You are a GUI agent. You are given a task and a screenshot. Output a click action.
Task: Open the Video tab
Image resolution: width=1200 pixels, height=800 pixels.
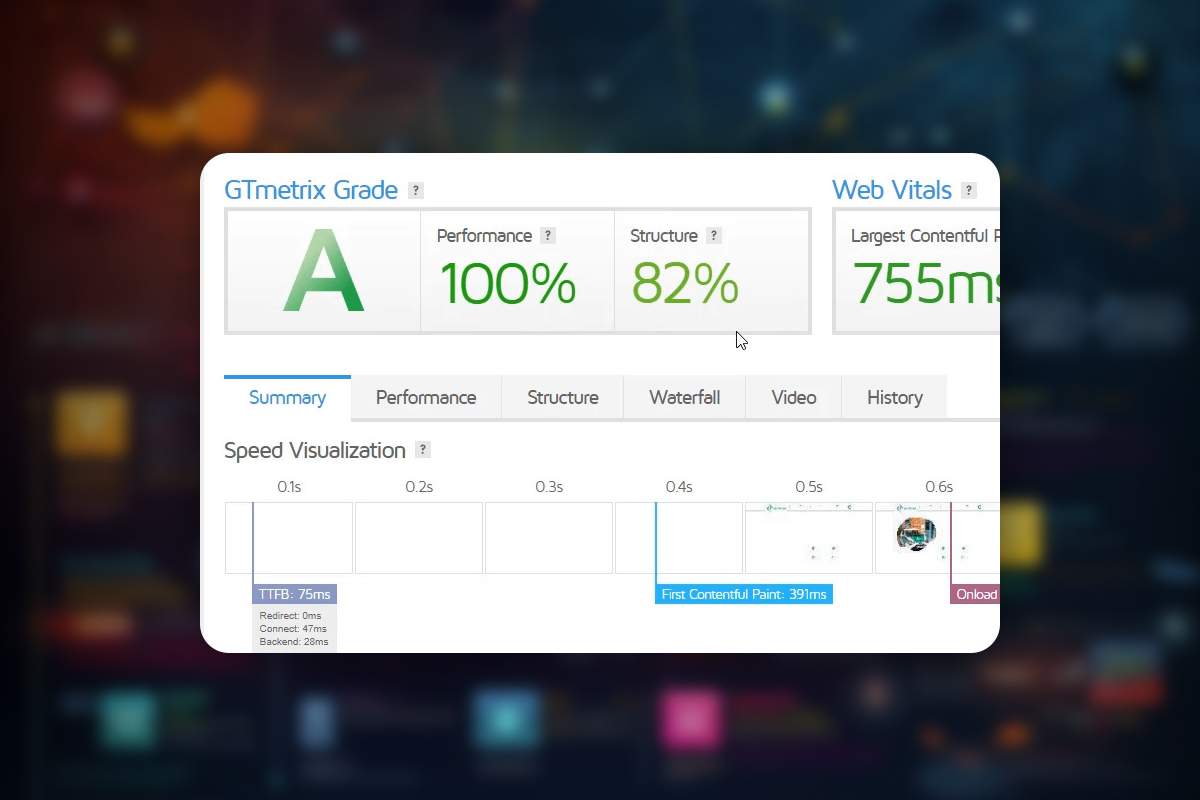(794, 397)
